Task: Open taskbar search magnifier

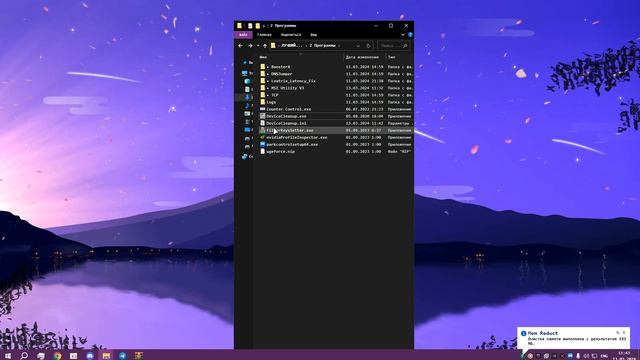Action: 24,356
